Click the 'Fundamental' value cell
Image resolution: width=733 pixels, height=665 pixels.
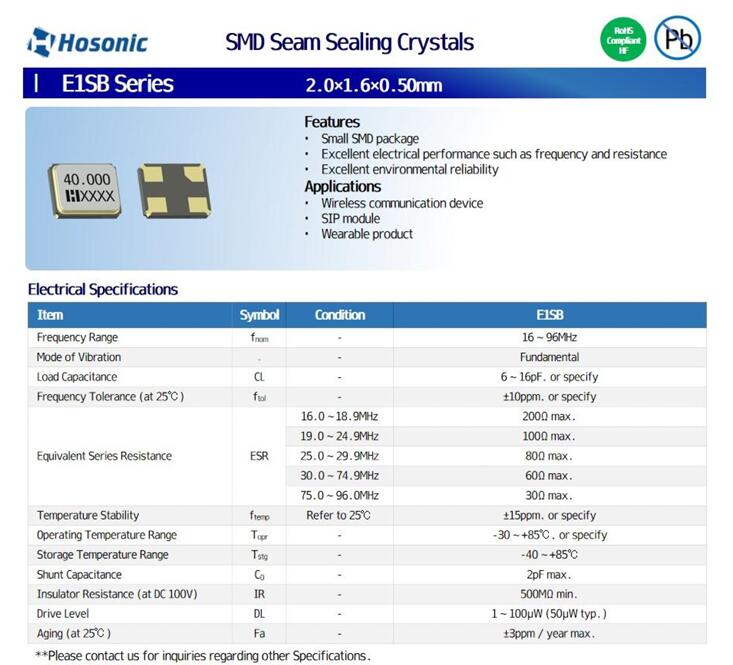[549, 357]
